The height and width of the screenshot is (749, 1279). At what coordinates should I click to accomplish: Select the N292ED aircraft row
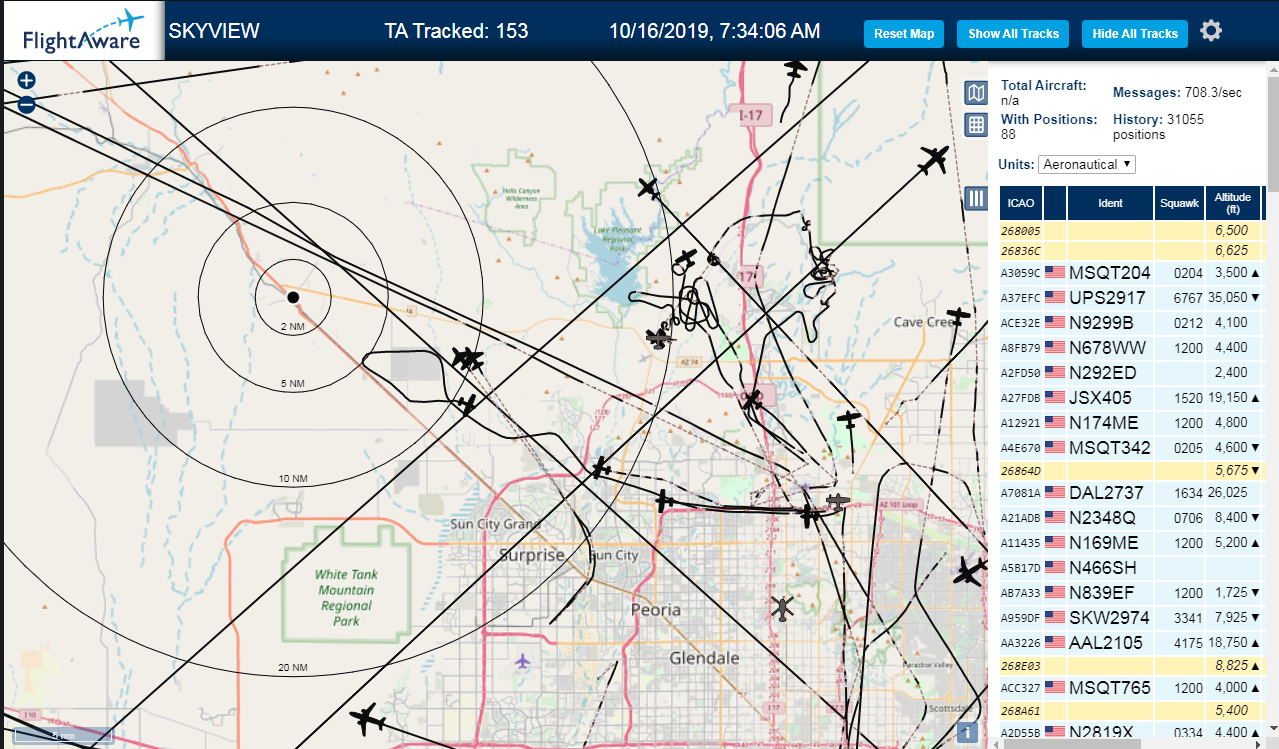[1131, 373]
